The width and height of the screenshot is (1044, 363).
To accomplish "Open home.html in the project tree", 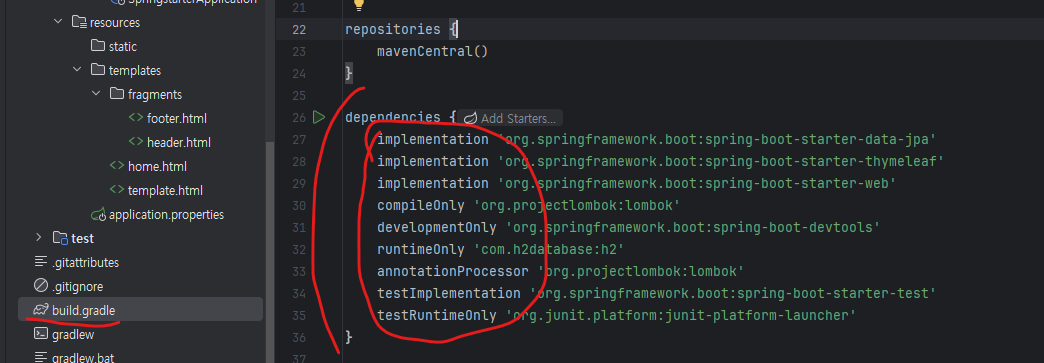I will pos(157,167).
